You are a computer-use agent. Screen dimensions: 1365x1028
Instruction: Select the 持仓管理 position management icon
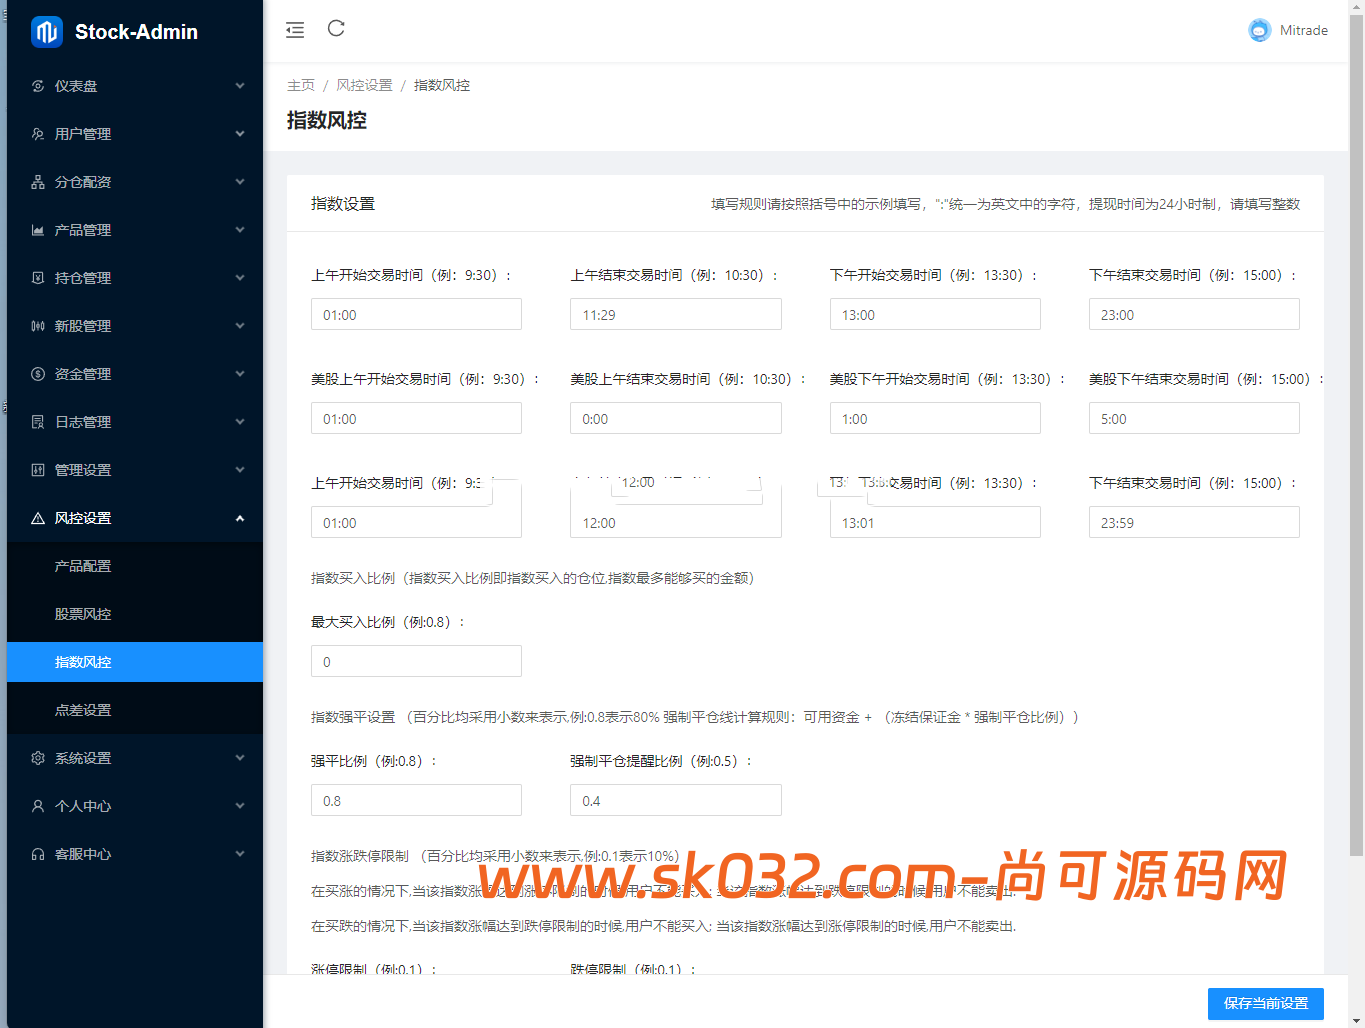tap(38, 278)
